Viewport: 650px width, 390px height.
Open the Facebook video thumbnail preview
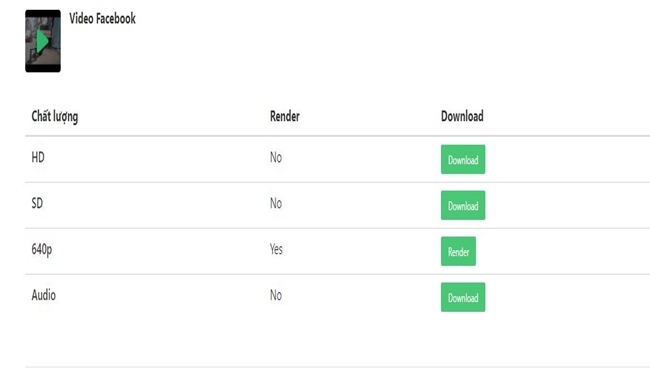(43, 41)
